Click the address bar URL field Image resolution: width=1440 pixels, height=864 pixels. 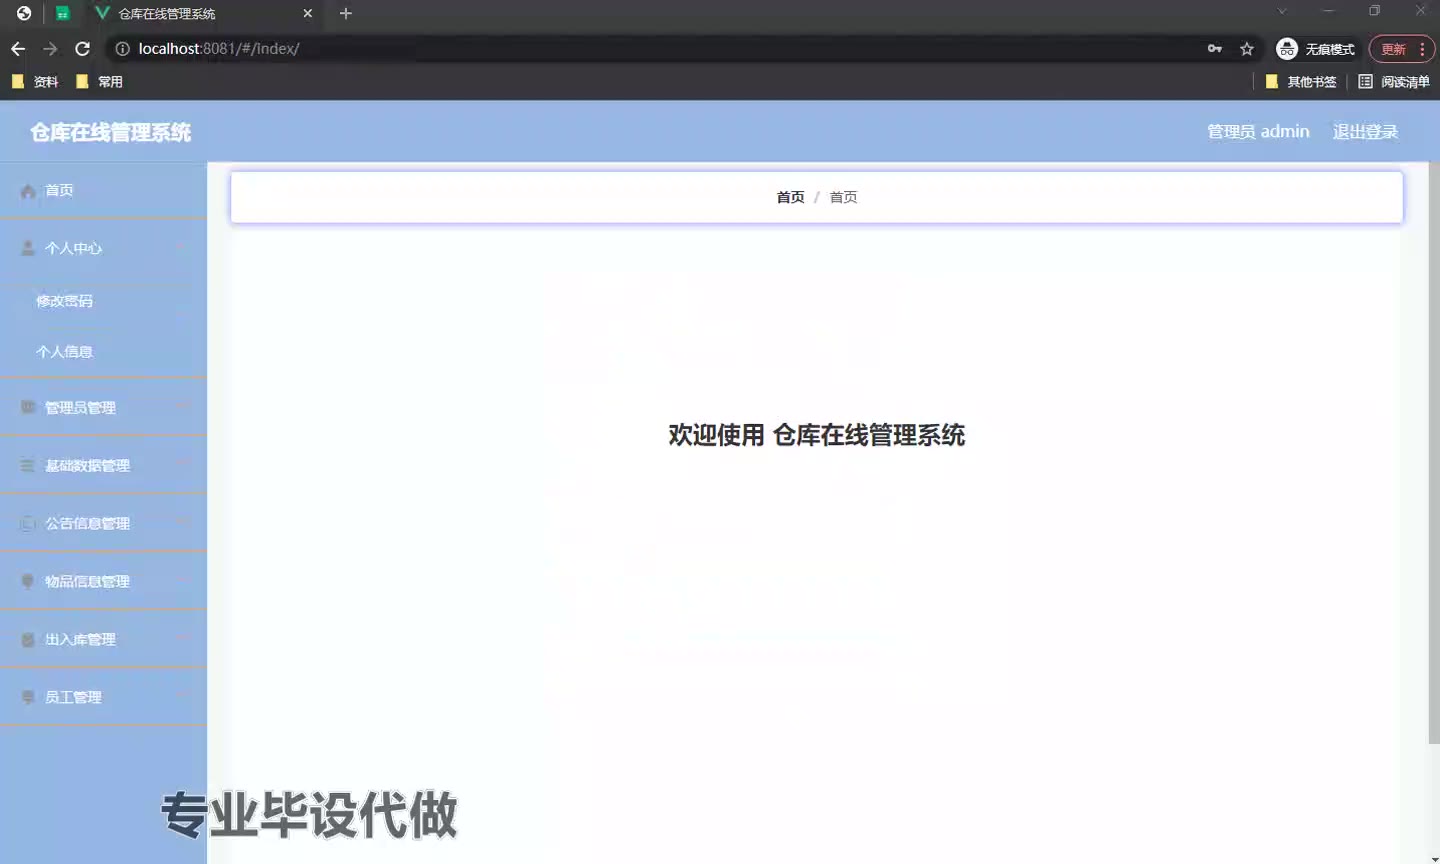(660, 48)
